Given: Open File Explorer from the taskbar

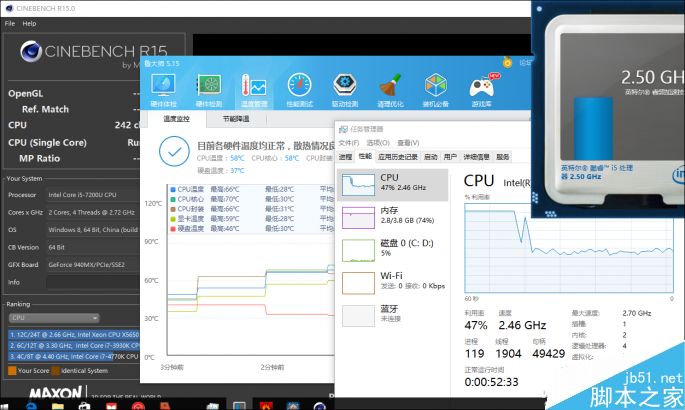Looking at the screenshot, I should 57,406.
